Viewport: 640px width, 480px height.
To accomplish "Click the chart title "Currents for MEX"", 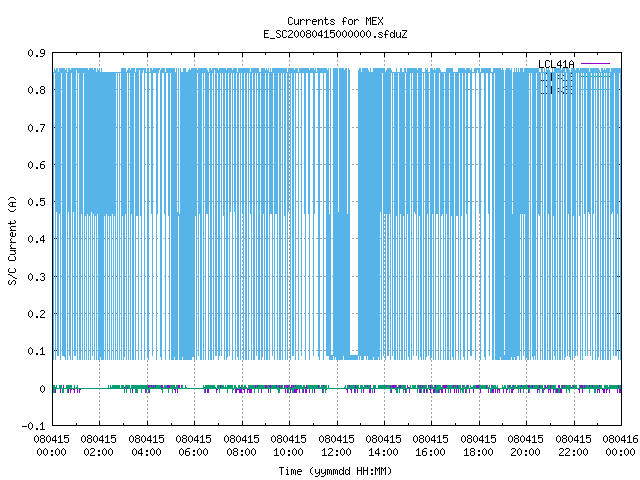I will tap(335, 21).
